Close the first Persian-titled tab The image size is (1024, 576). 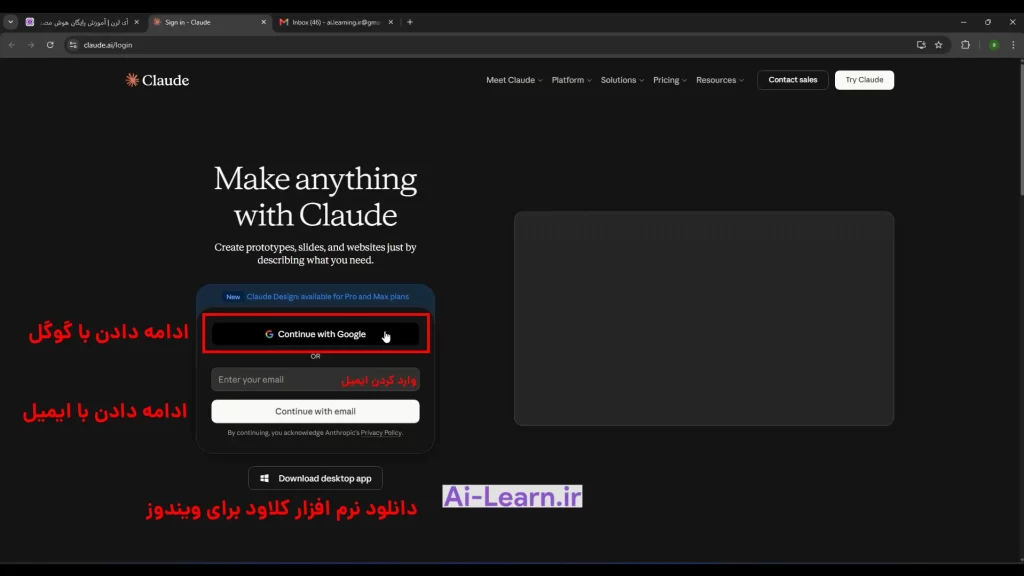click(x=136, y=22)
